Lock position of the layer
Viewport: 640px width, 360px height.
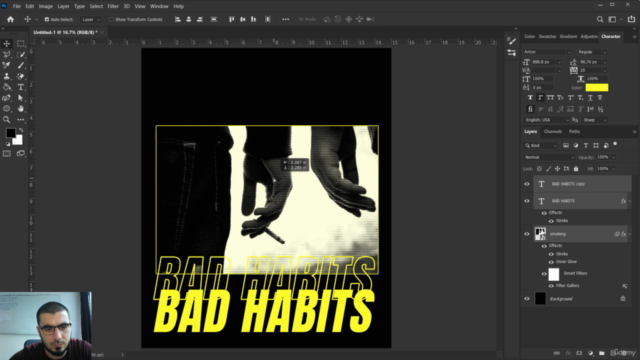[x=557, y=169]
